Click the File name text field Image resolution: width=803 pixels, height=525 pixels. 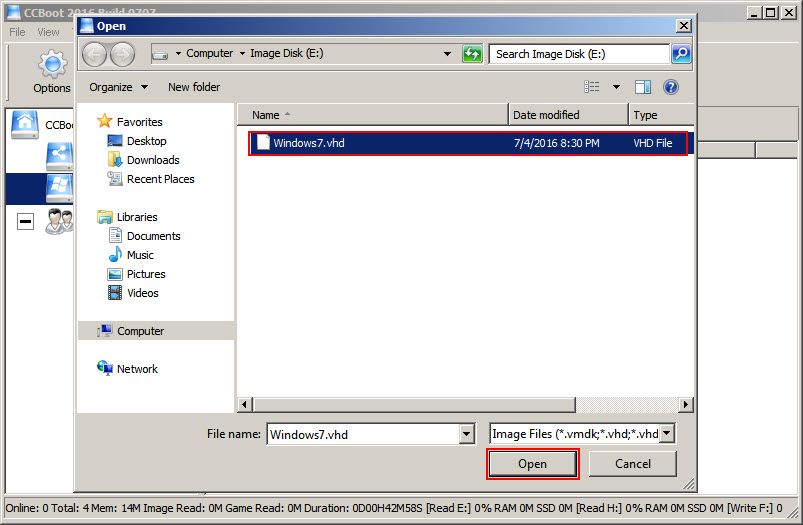pyautogui.click(x=363, y=434)
